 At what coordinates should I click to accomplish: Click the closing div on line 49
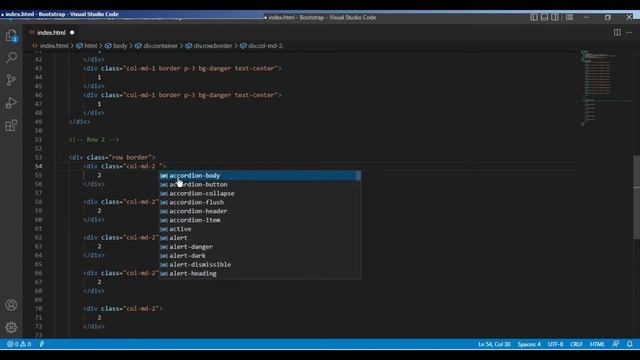click(80, 122)
